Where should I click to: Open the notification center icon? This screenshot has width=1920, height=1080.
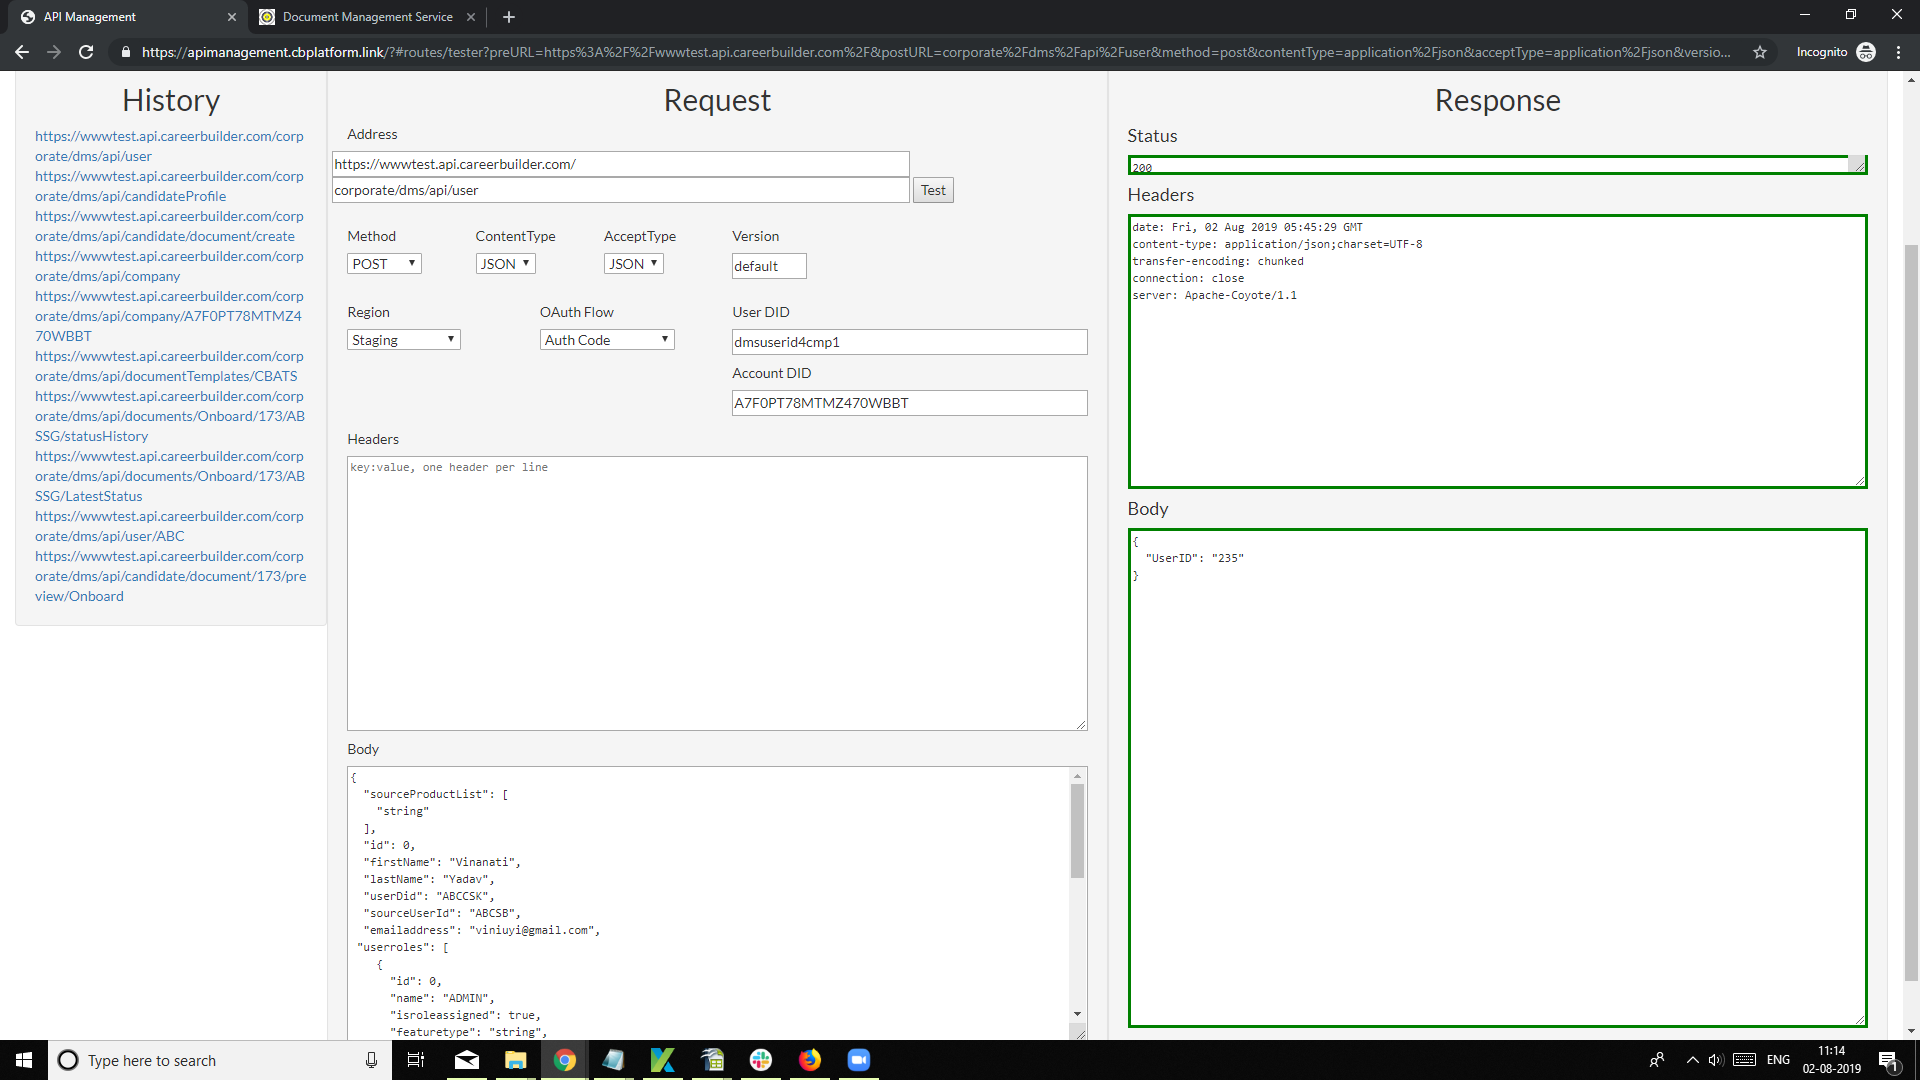(1888, 1060)
